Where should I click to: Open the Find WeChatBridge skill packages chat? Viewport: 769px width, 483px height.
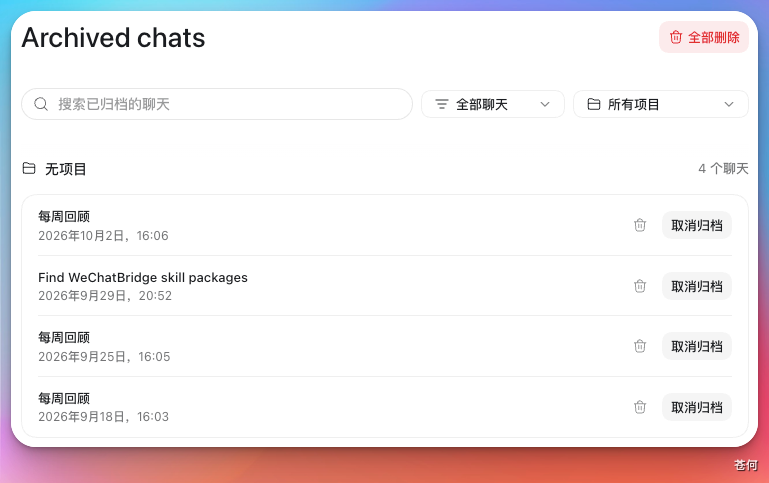pyautogui.click(x=143, y=278)
